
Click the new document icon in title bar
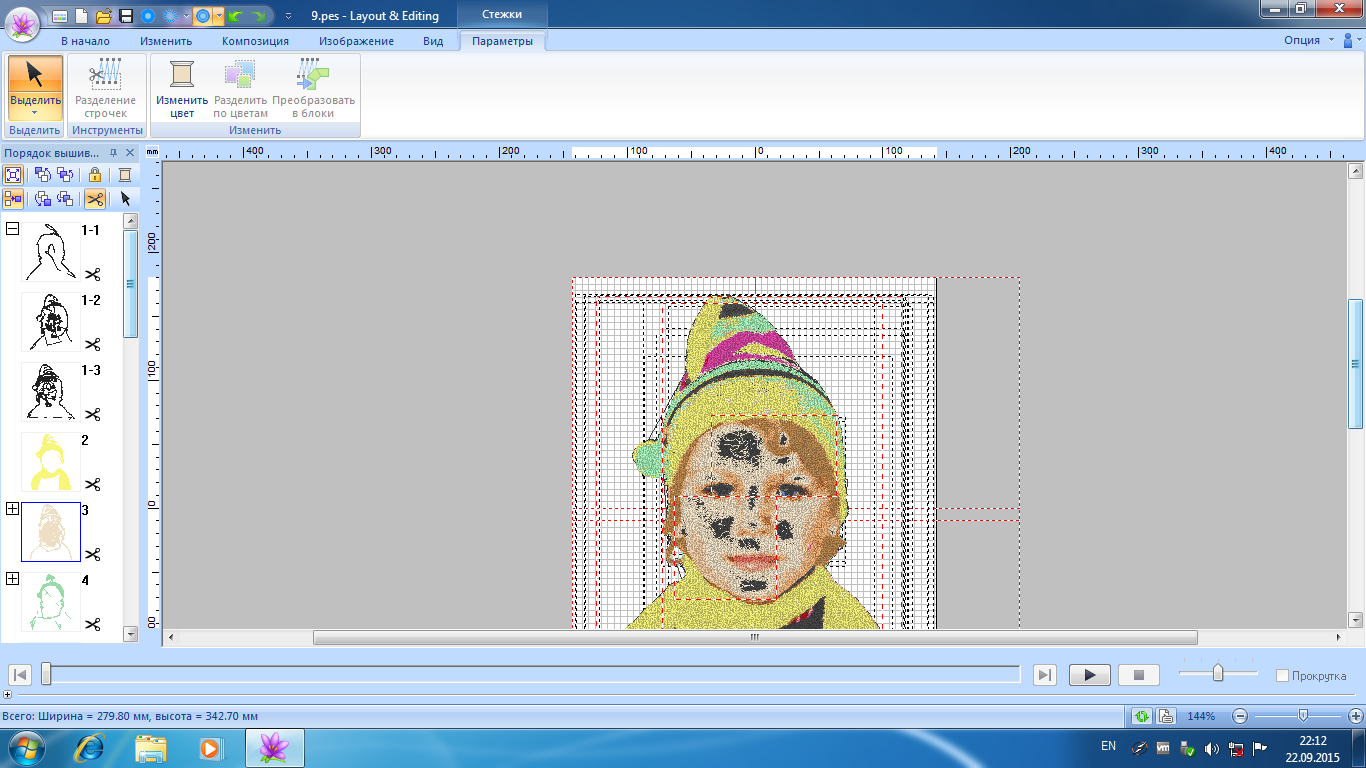click(x=81, y=16)
